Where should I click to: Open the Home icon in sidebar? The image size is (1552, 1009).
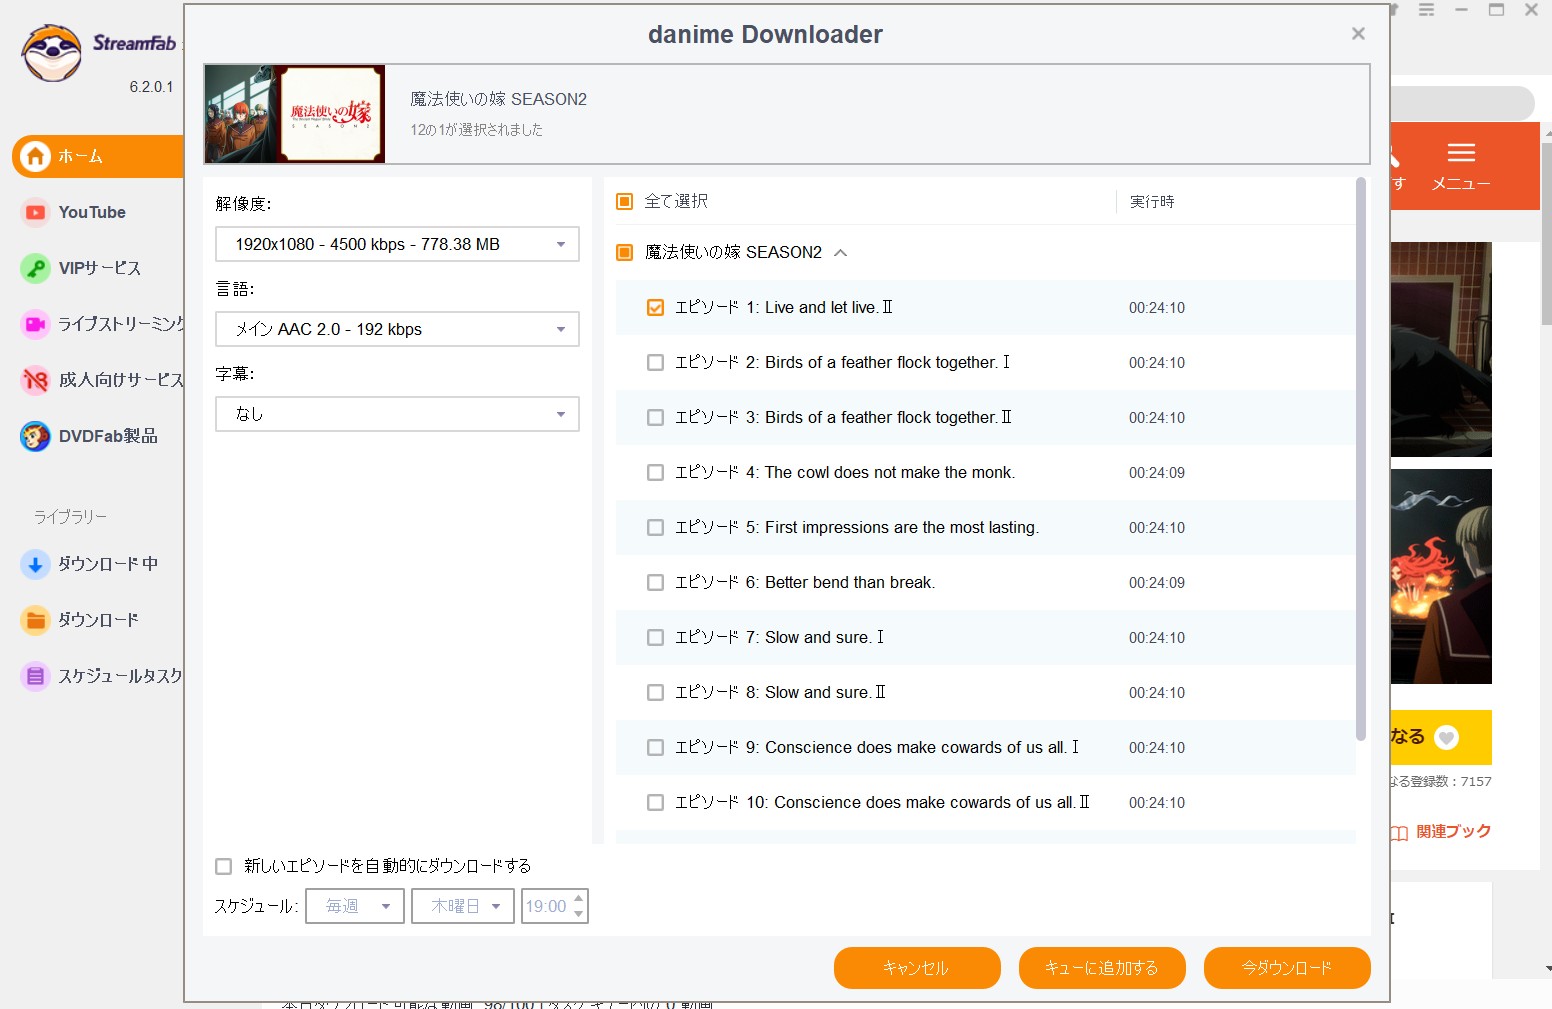(x=36, y=156)
